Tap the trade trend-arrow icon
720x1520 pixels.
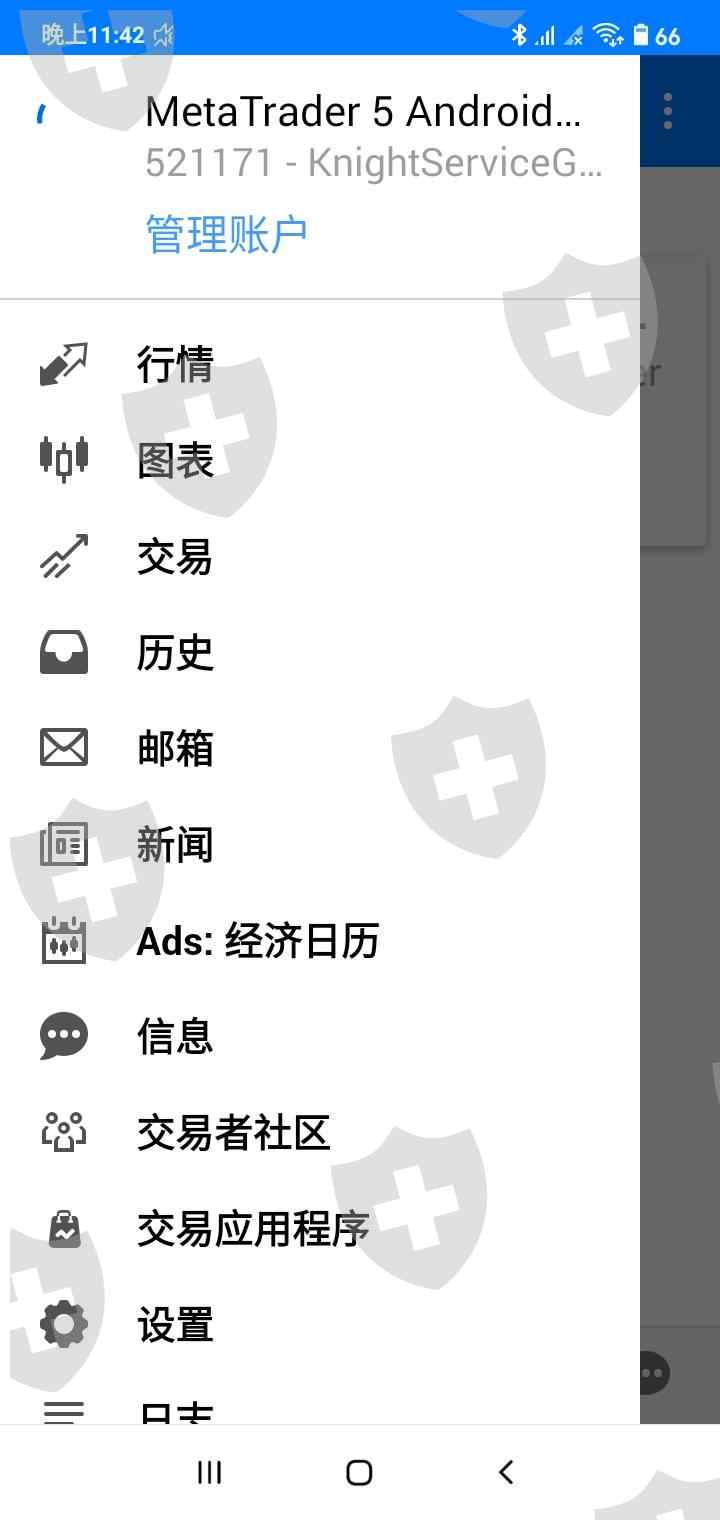[64, 556]
